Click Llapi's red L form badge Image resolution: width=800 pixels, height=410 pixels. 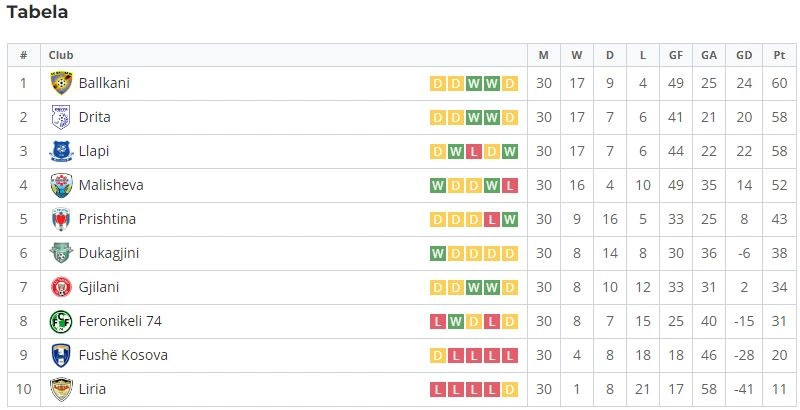[473, 151]
